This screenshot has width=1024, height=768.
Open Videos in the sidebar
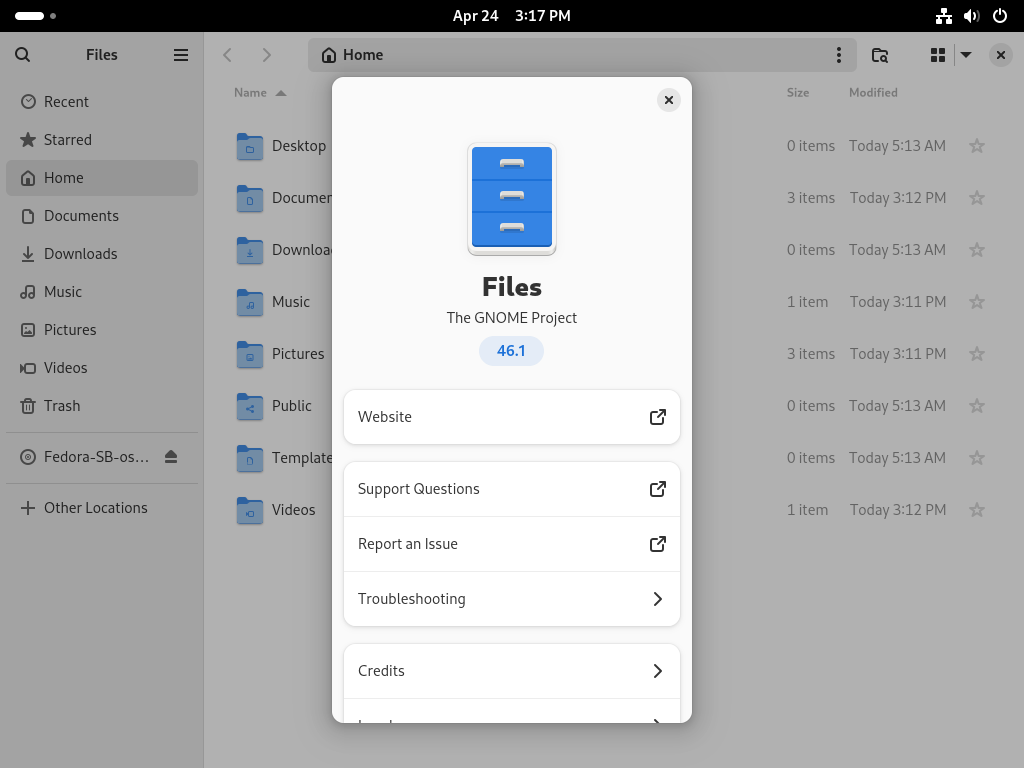[102, 368]
